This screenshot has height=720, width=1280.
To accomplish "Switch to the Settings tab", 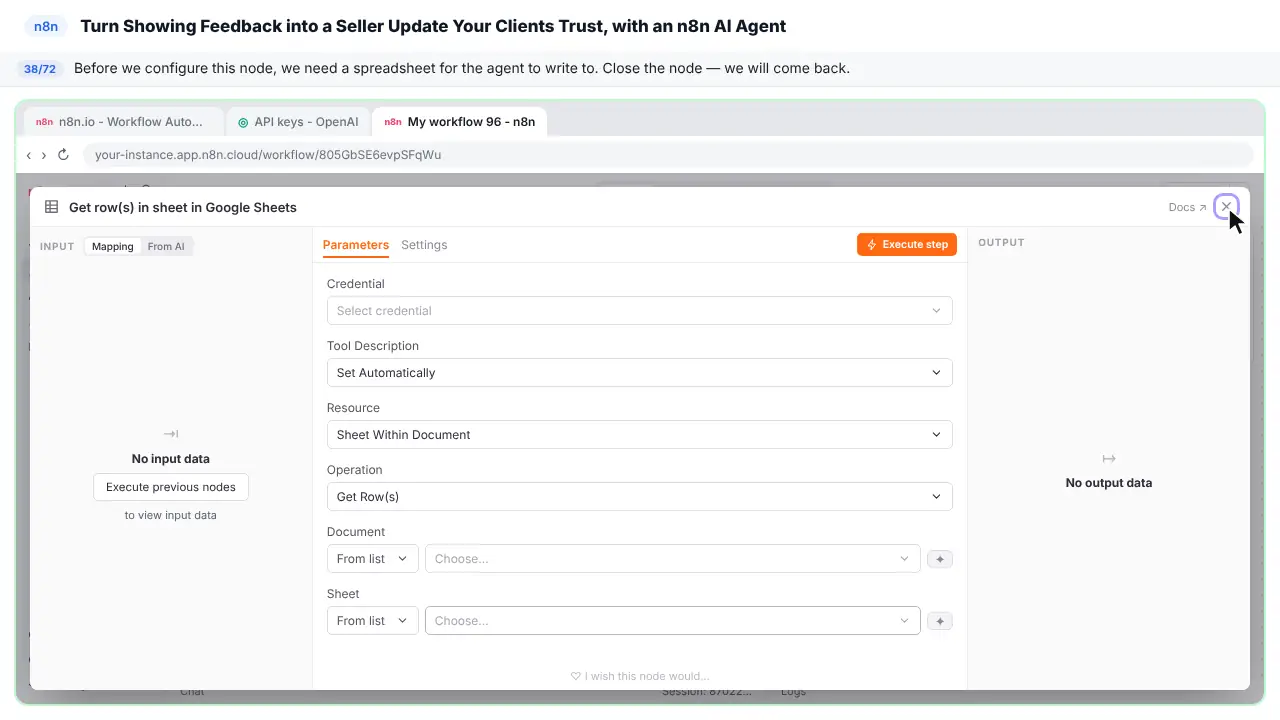I will click(424, 245).
